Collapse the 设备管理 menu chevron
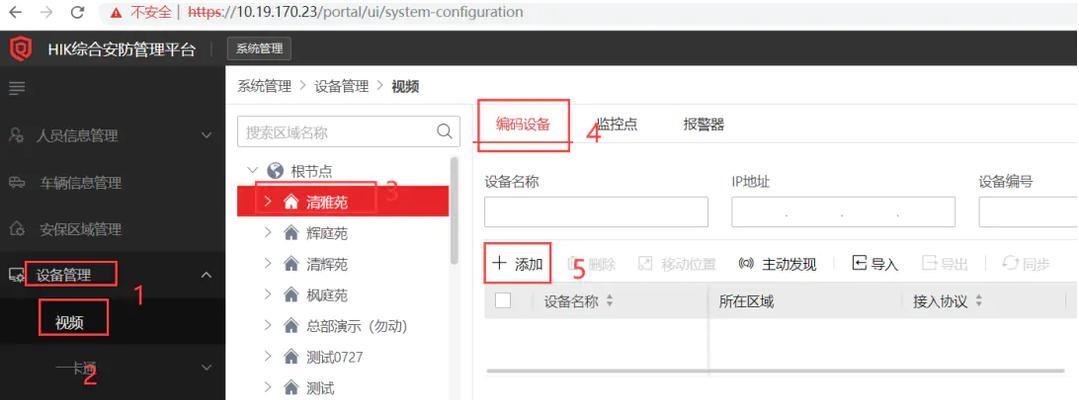Viewport: 1079px width, 400px height. (206, 275)
